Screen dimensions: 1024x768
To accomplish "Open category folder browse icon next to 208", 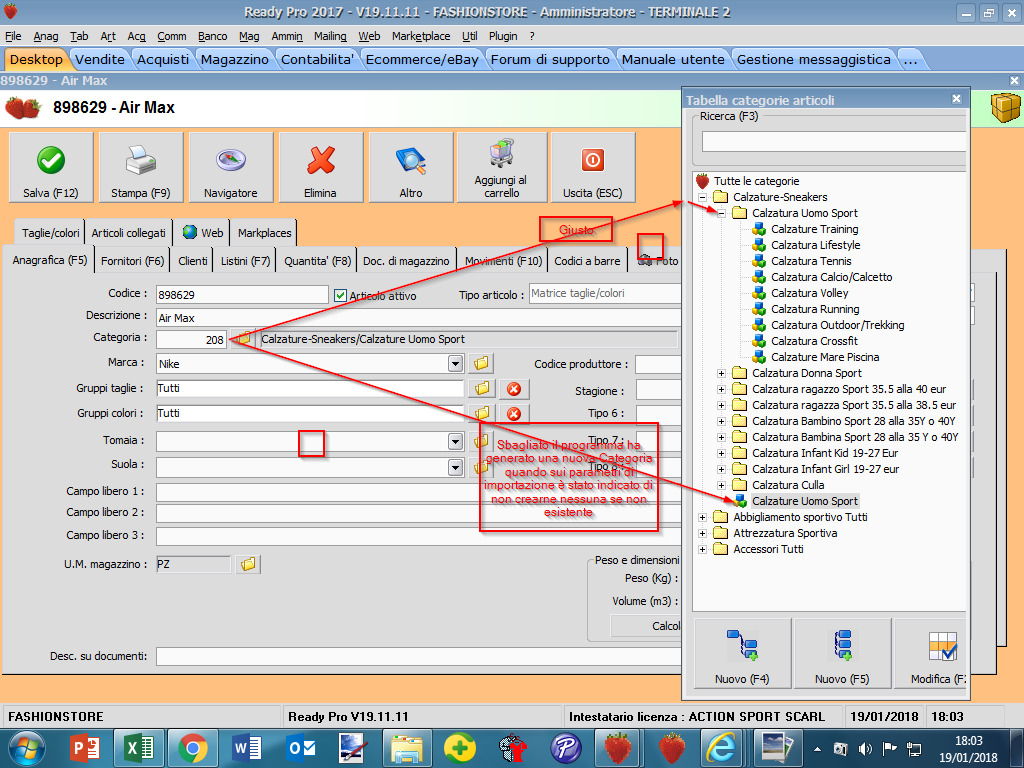I will (243, 339).
